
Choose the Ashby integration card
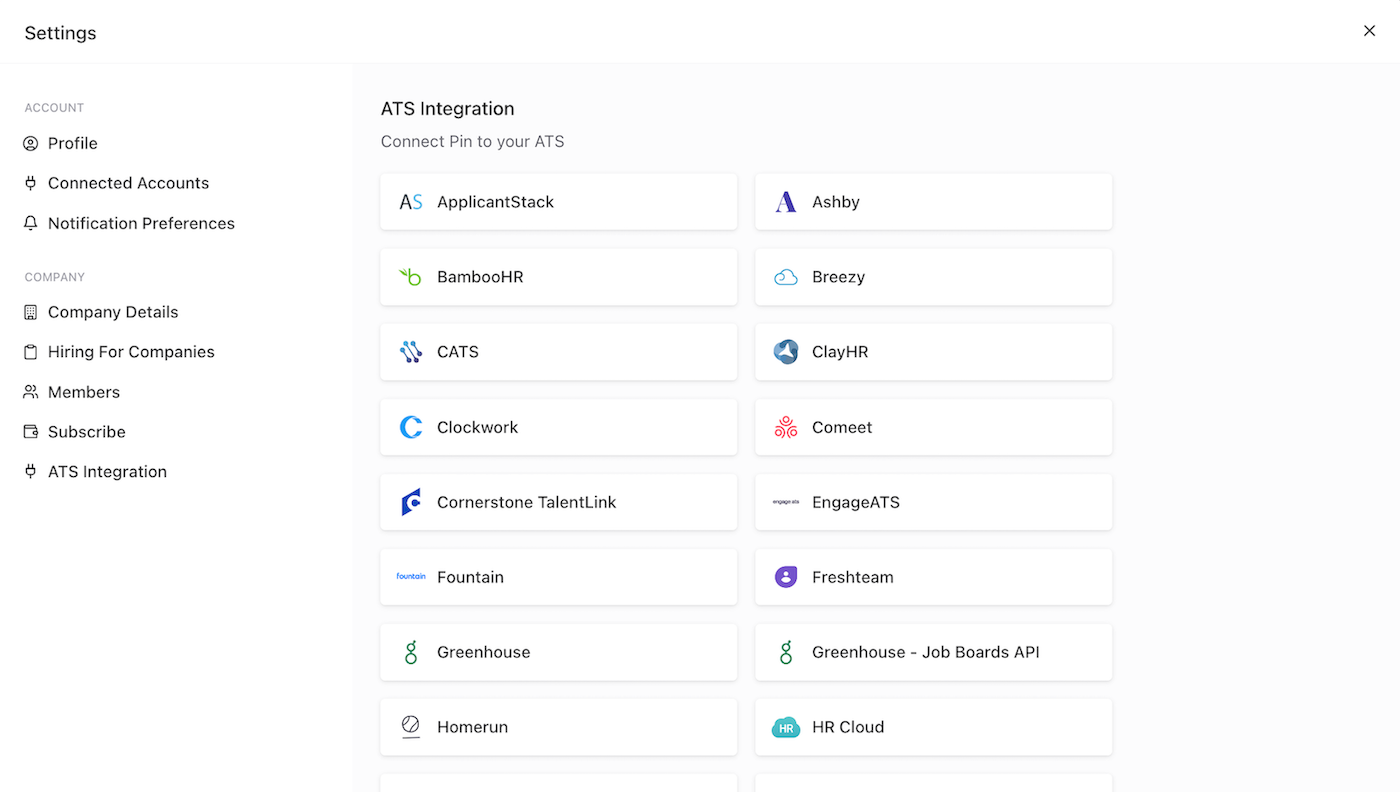[x=934, y=202]
